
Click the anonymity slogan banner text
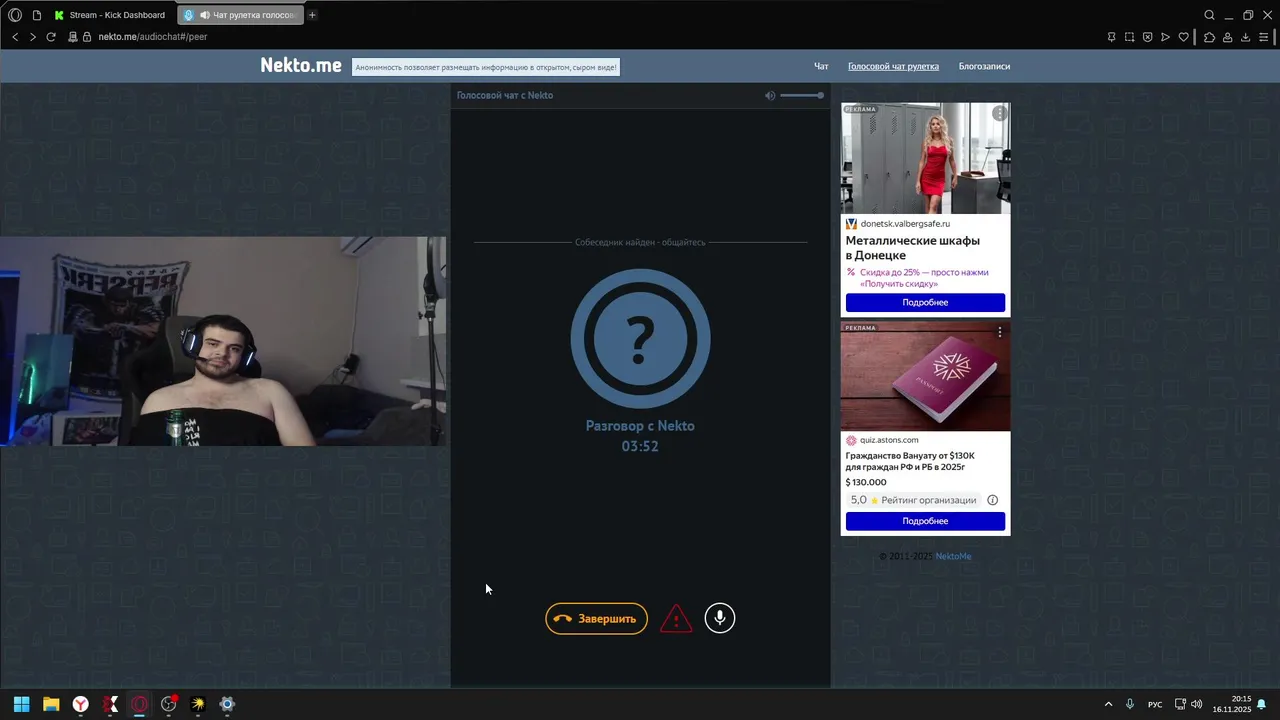coord(486,67)
